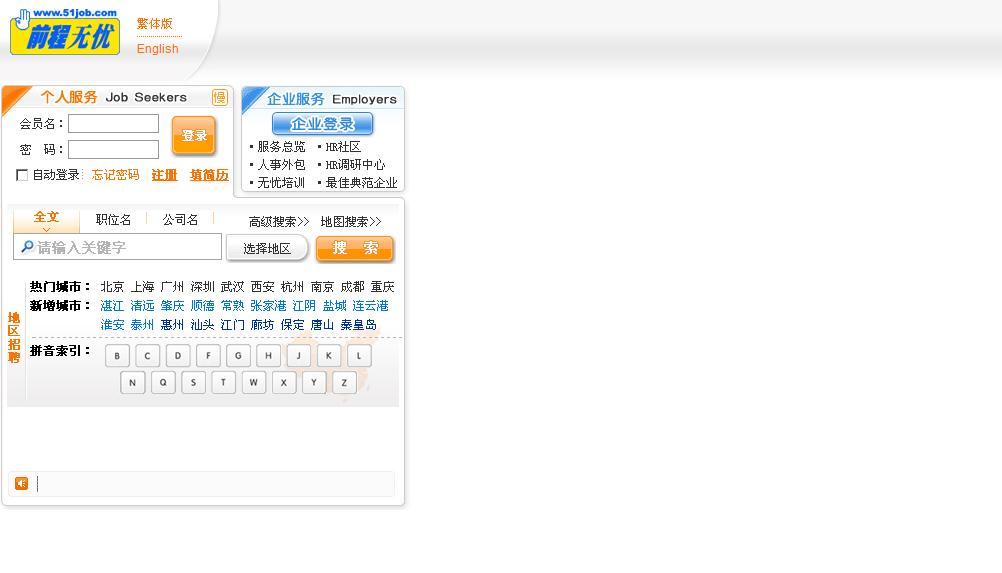This screenshot has height=573, width=1002.
Task: Switch to 繁体版 traditional version
Action: [155, 24]
